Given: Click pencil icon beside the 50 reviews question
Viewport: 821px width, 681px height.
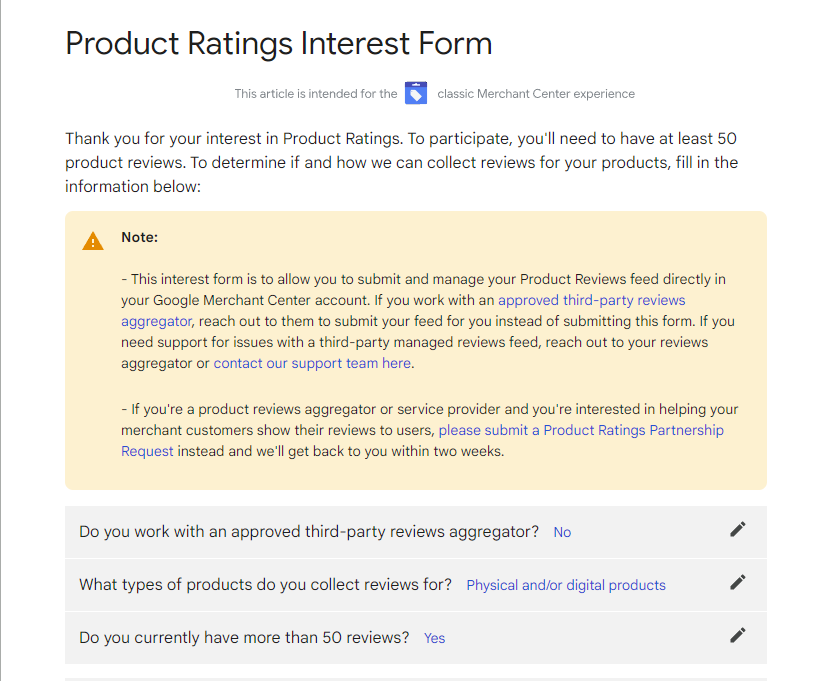Looking at the screenshot, I should point(737,635).
